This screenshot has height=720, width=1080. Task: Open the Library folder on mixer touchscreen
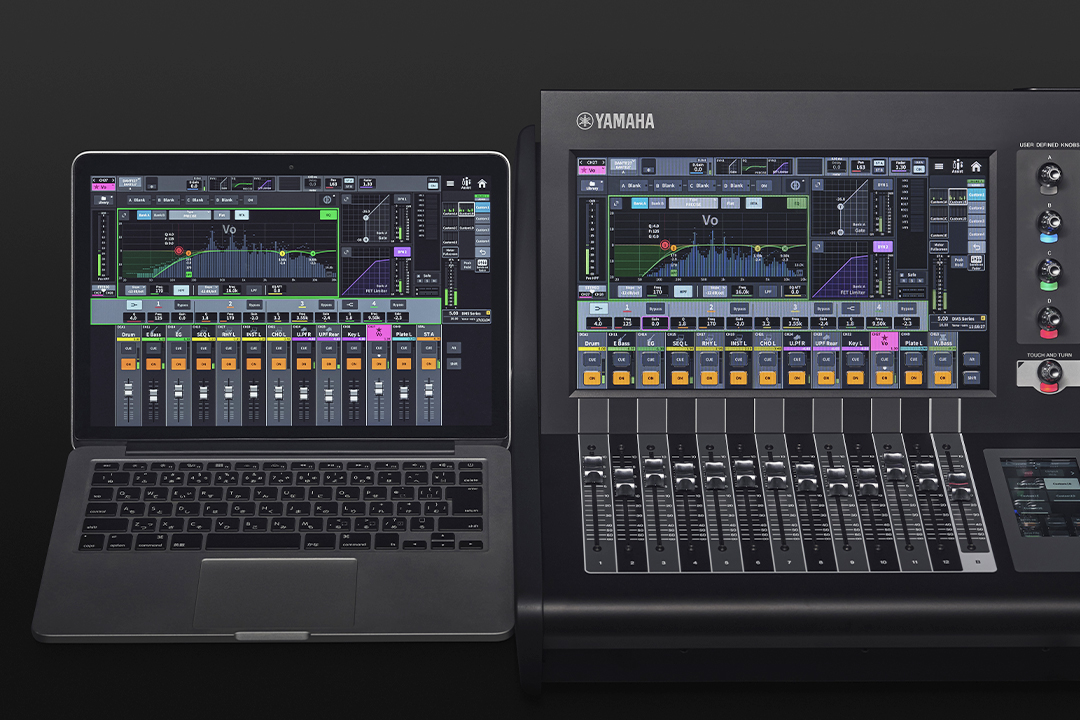(x=592, y=185)
